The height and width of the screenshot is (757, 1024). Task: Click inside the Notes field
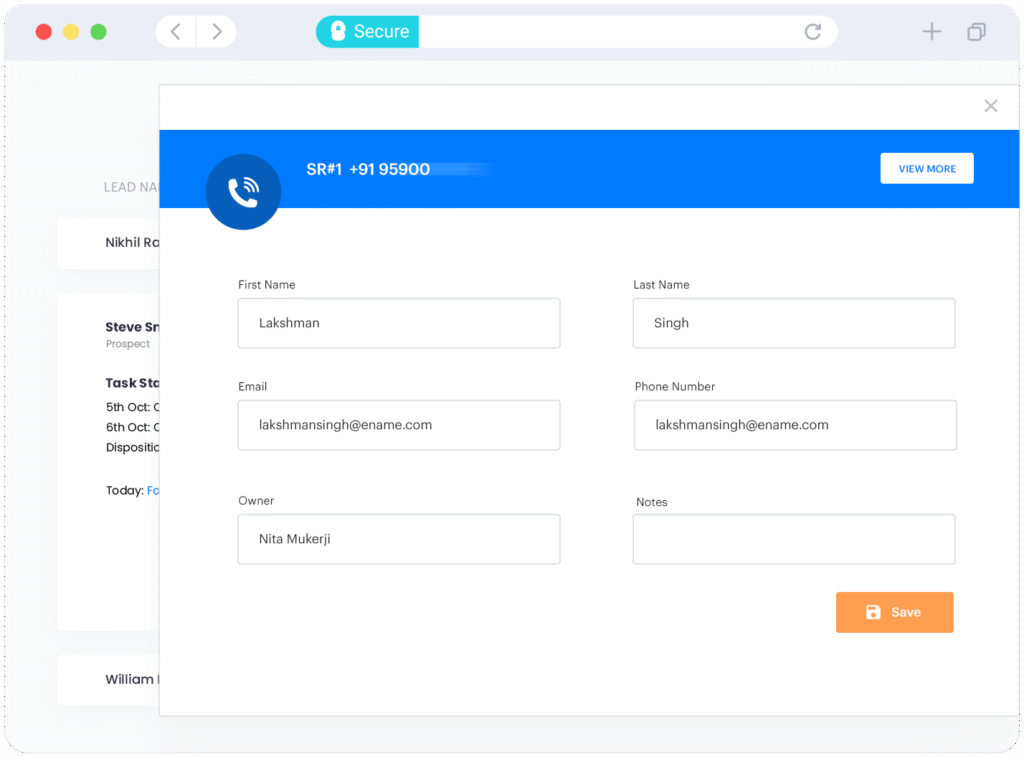793,539
